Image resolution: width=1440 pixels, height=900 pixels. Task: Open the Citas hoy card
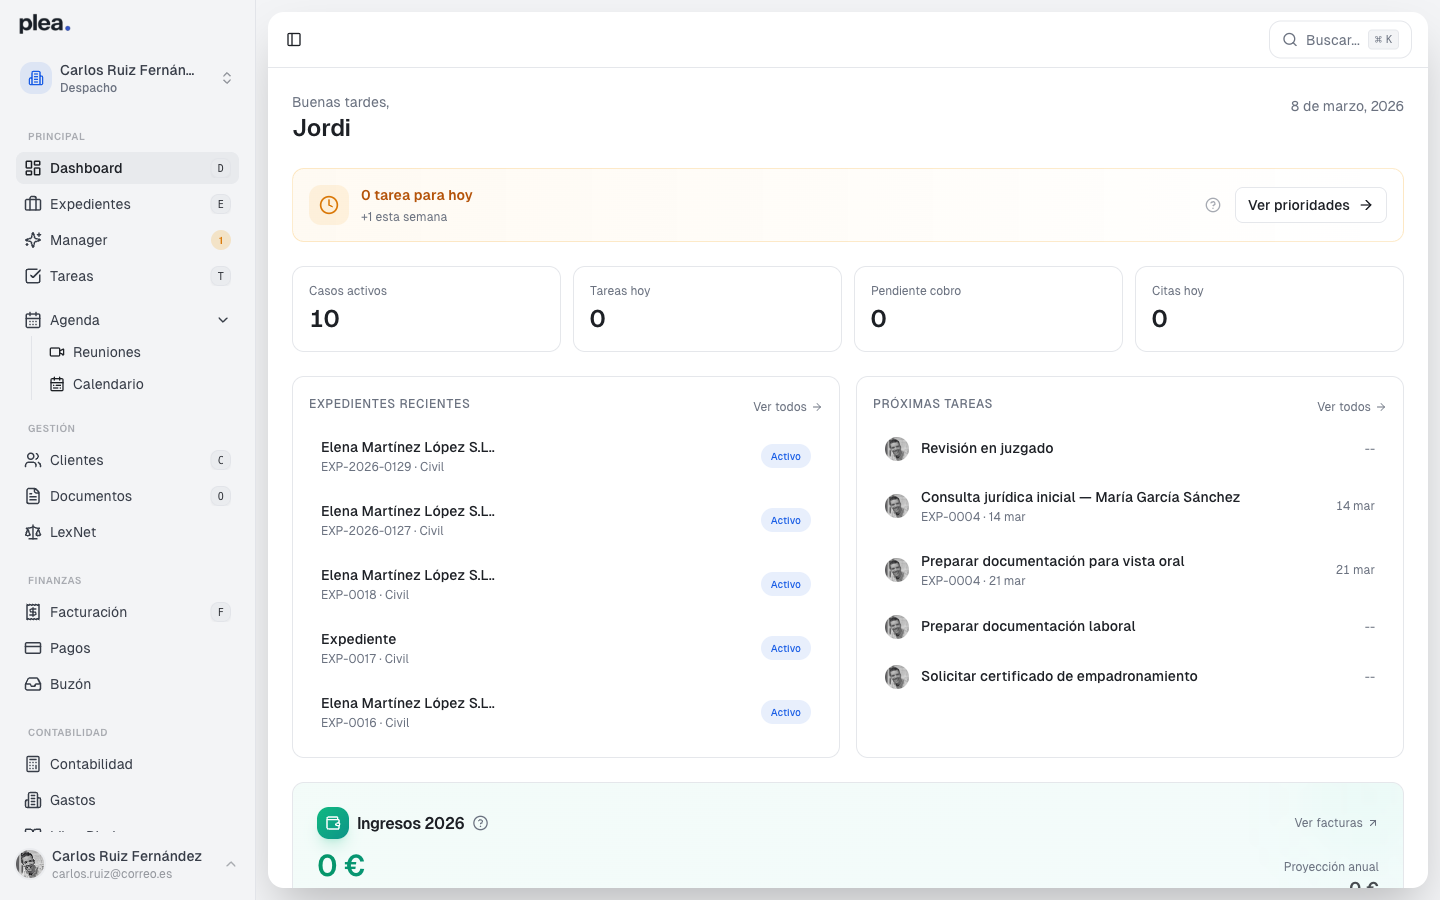coord(1269,309)
